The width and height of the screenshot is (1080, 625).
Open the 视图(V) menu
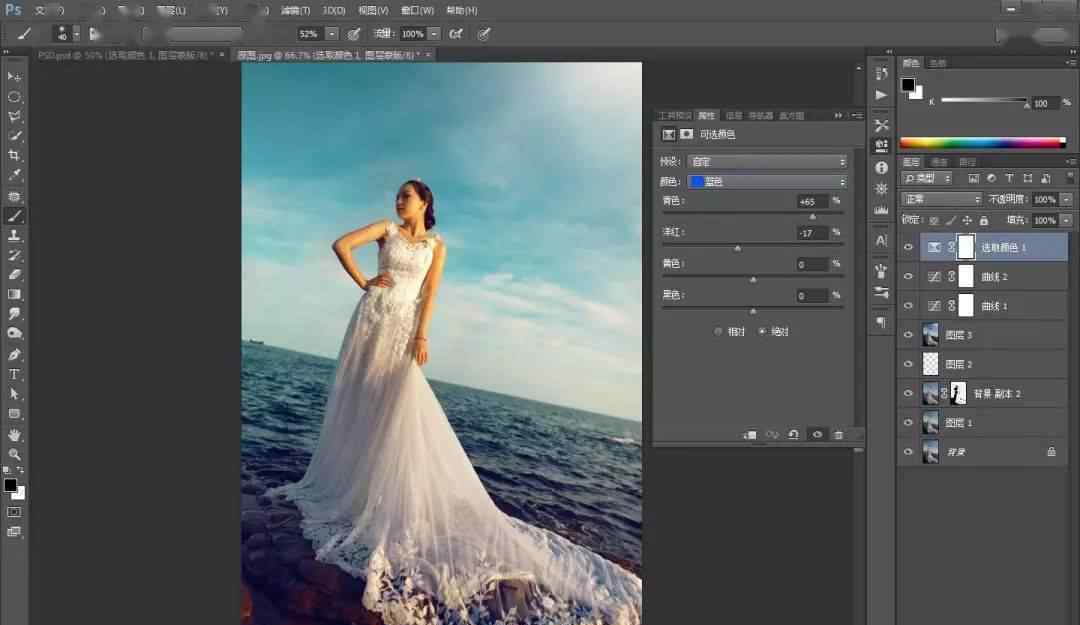(x=374, y=10)
